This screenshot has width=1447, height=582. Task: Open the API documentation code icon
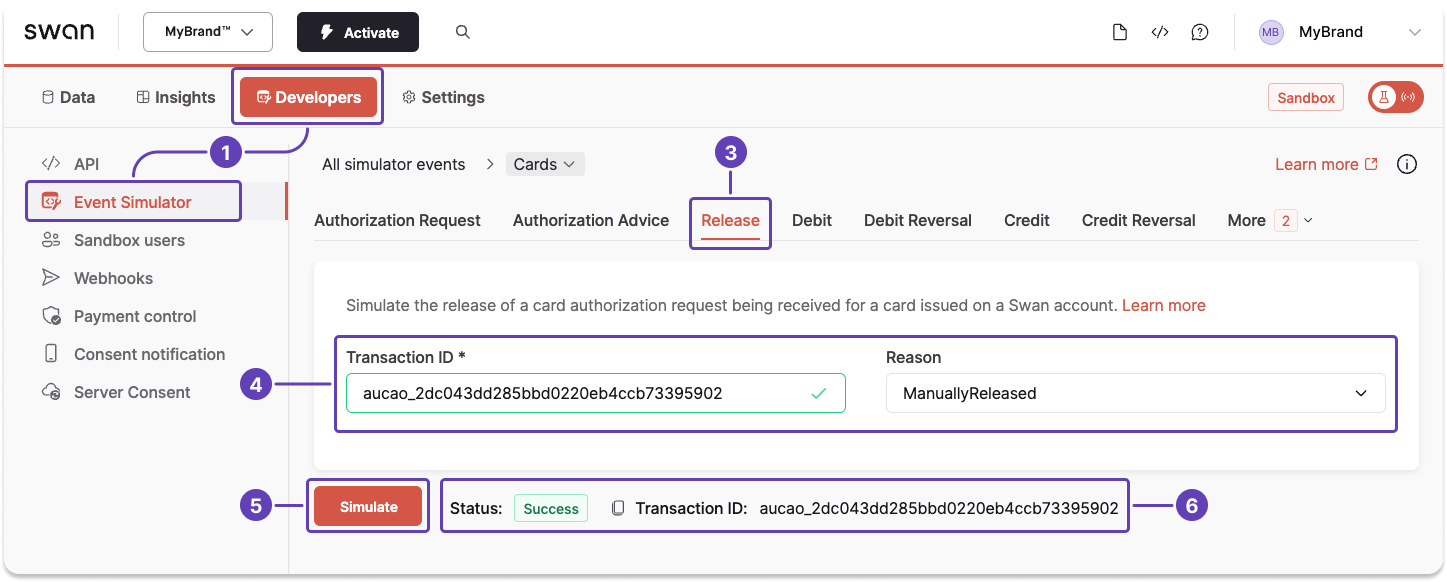tap(1159, 31)
